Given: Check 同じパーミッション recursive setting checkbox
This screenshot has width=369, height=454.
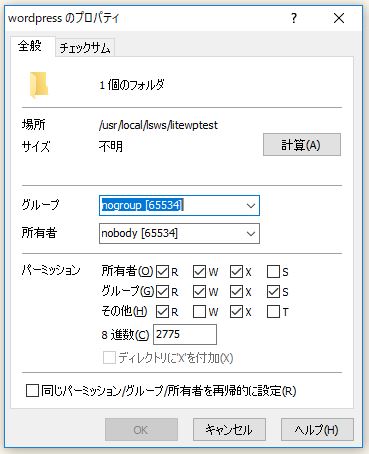Looking at the screenshot, I should 32,391.
